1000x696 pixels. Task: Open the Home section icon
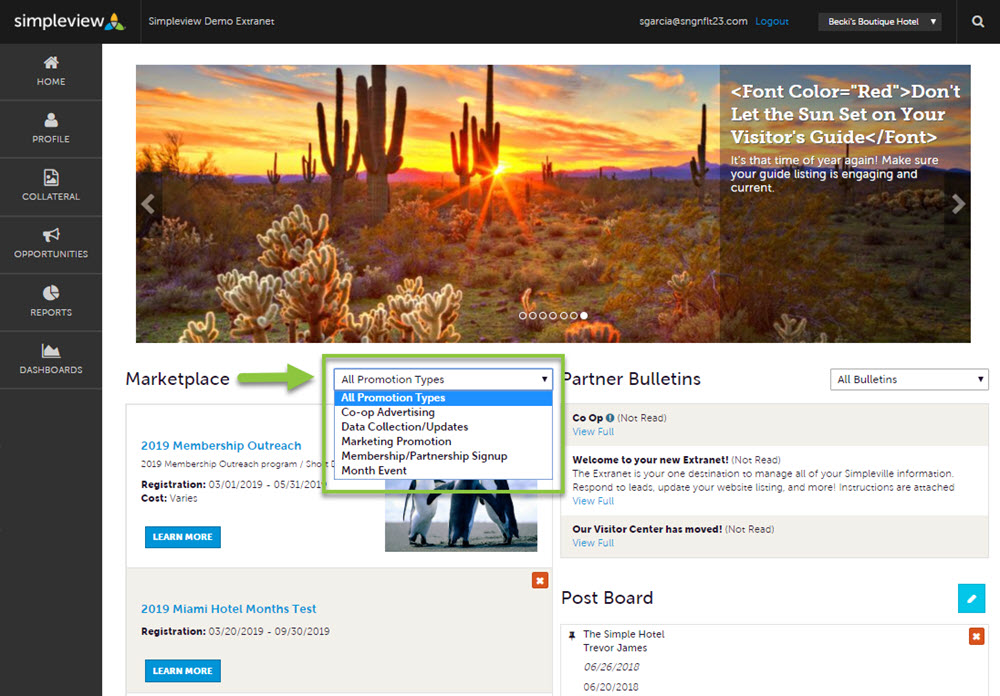[51, 63]
